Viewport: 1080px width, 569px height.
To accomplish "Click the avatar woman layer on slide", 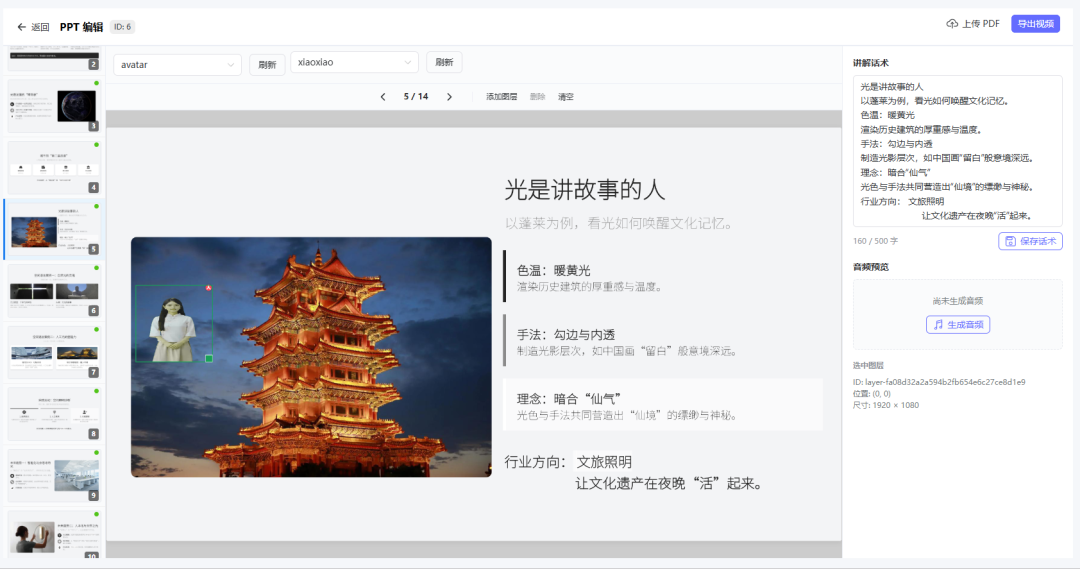I will pos(173,324).
